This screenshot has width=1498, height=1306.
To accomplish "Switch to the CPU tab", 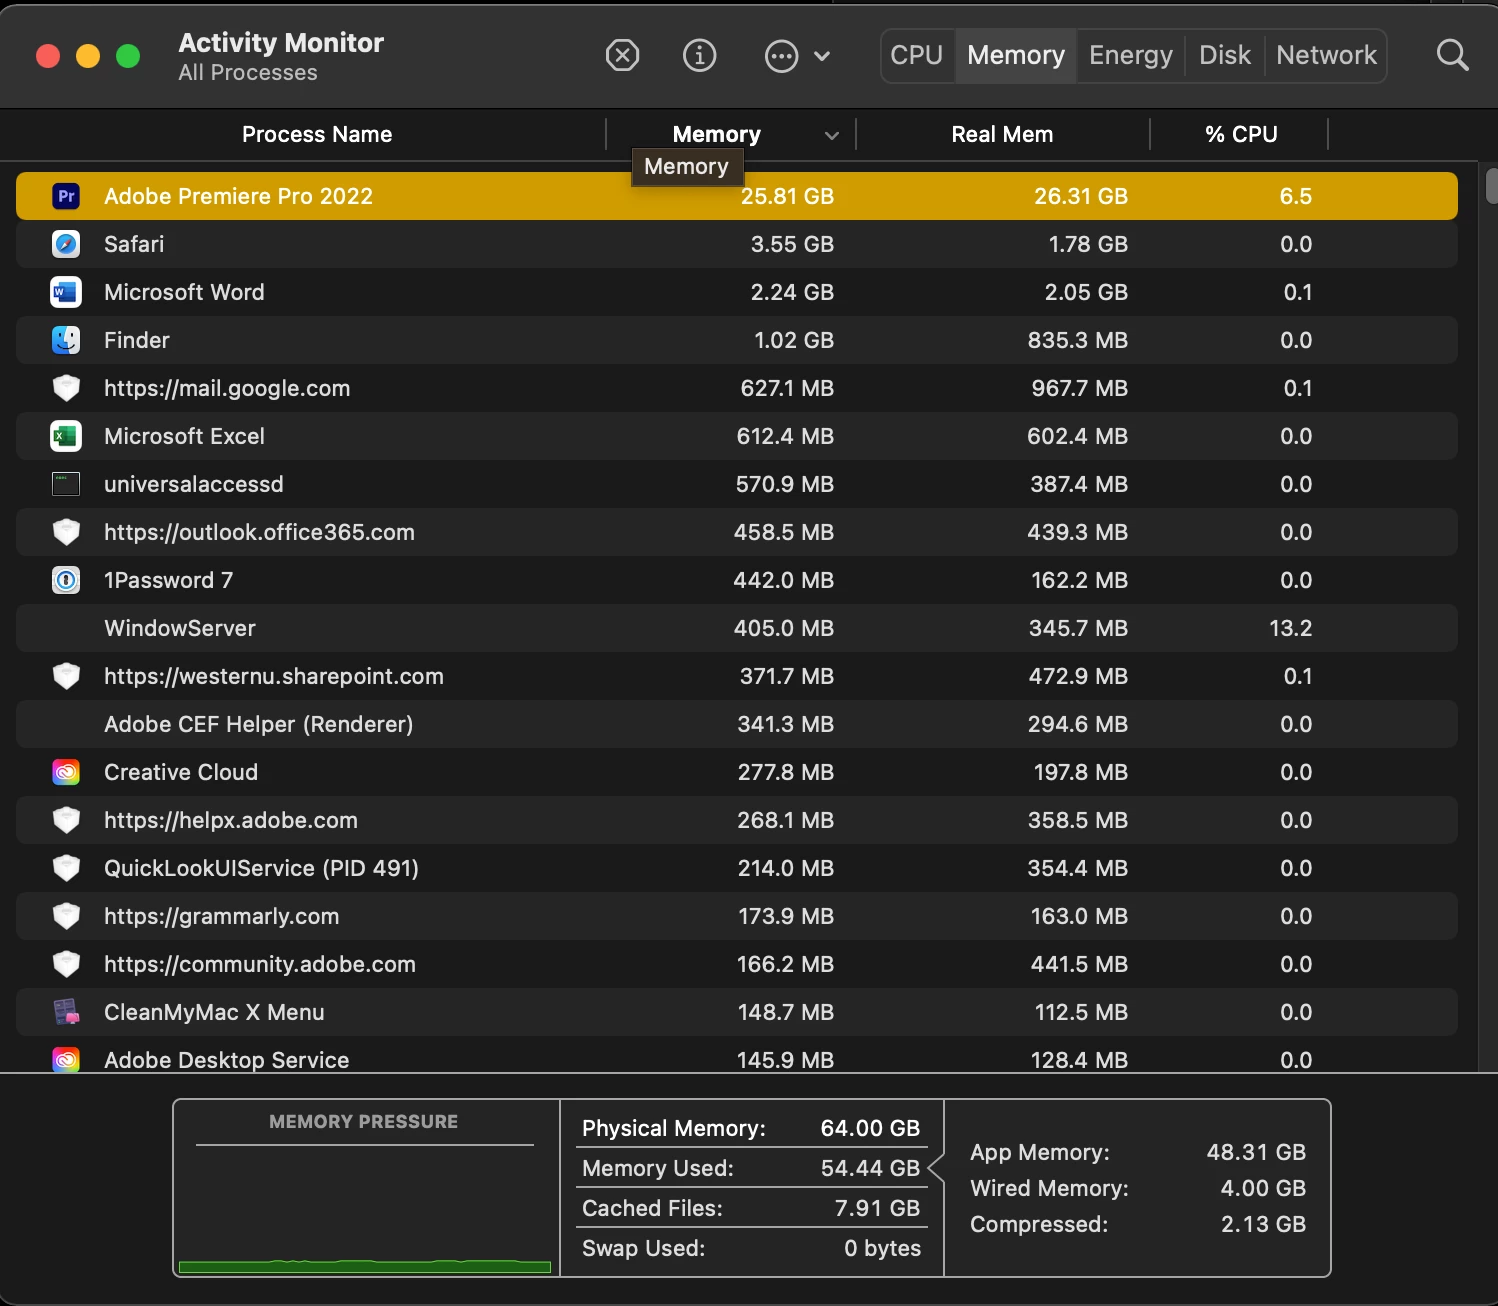I will click(x=917, y=55).
